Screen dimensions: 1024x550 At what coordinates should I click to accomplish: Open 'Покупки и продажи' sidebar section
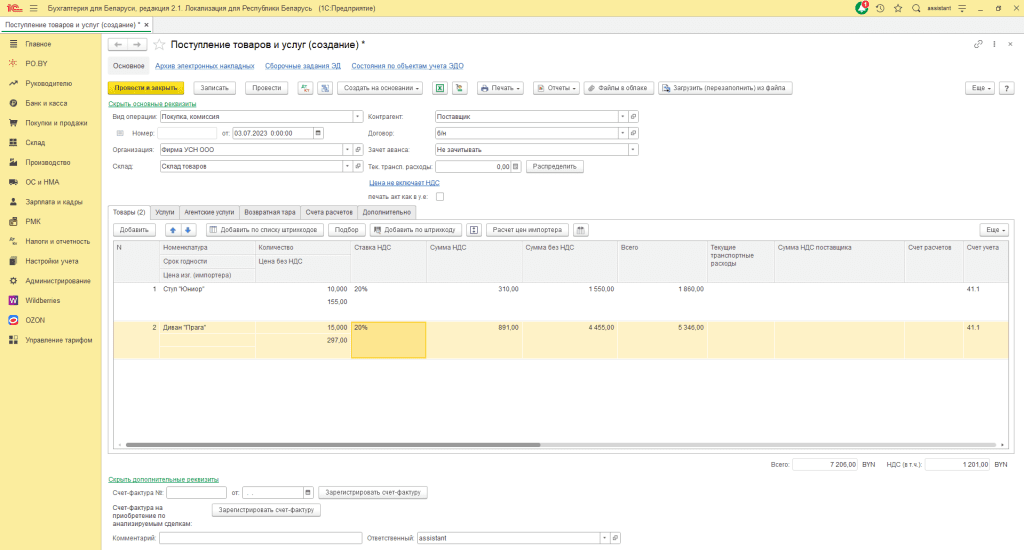(x=51, y=123)
